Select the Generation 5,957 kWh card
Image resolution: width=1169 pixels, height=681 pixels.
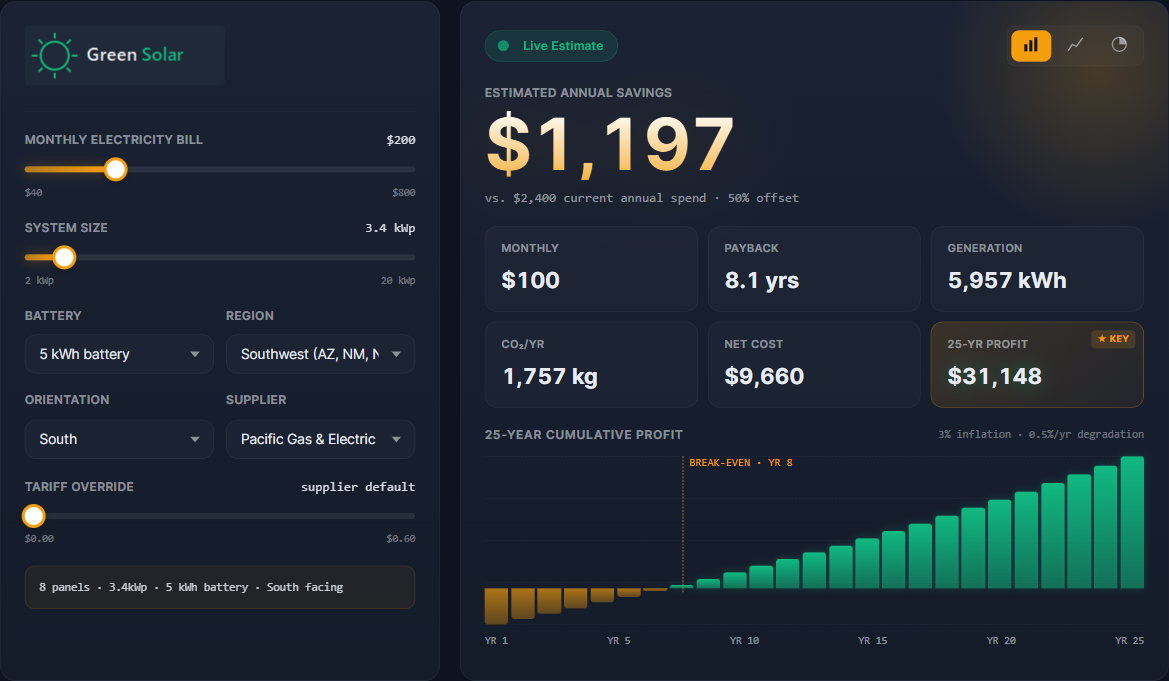click(1037, 269)
